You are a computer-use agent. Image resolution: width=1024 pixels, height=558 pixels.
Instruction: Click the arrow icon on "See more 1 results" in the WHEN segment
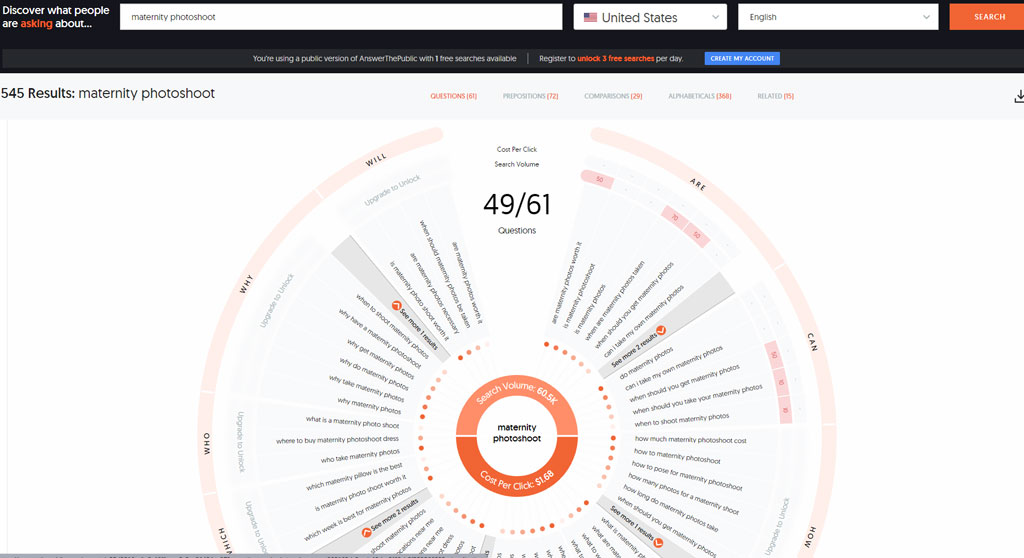coord(396,306)
